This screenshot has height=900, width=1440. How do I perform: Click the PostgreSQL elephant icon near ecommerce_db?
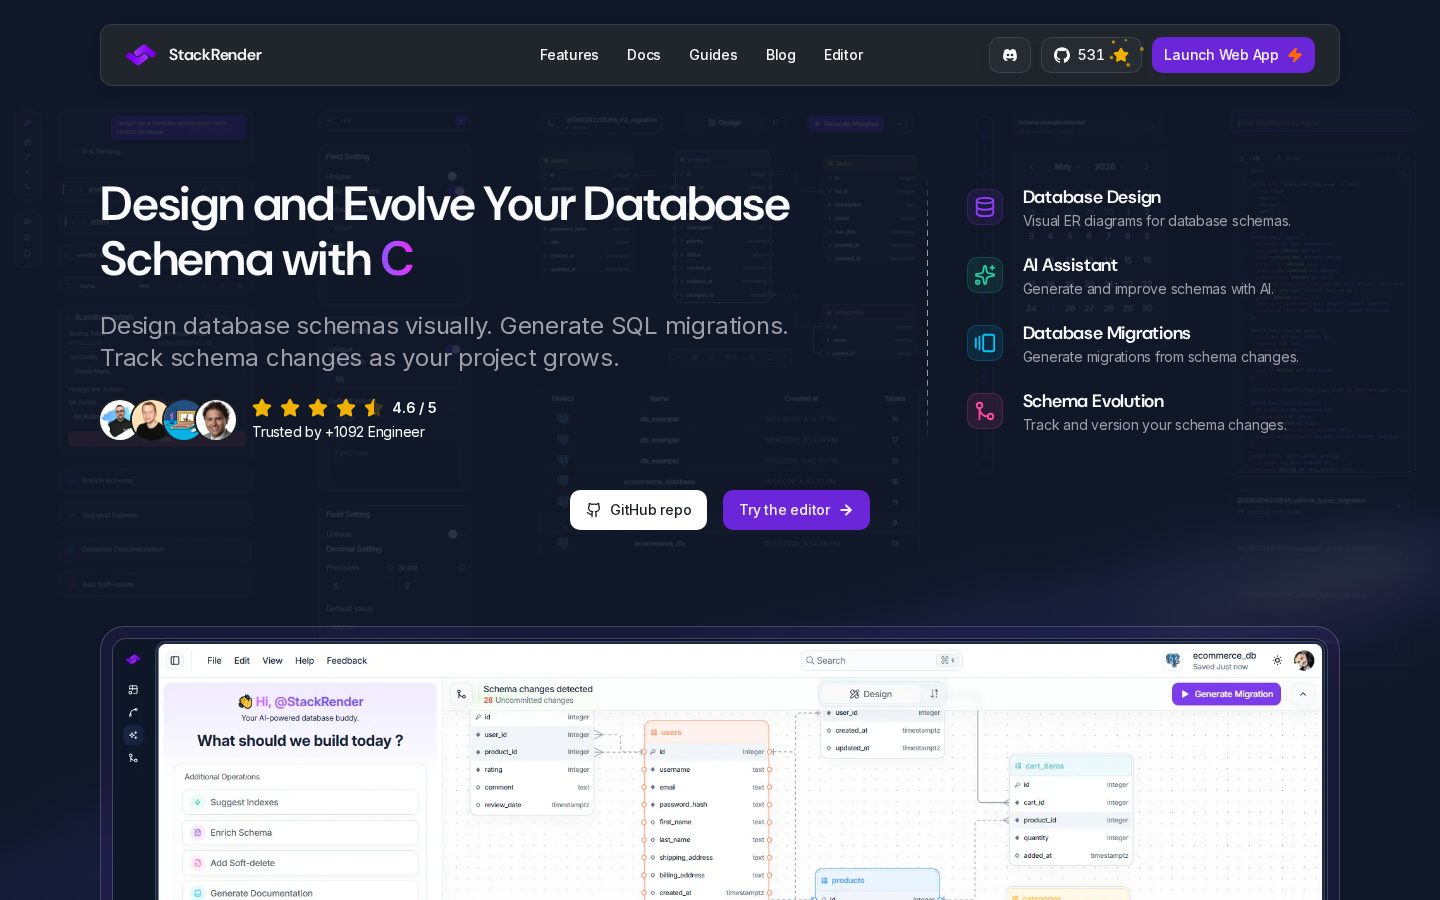tap(1173, 661)
